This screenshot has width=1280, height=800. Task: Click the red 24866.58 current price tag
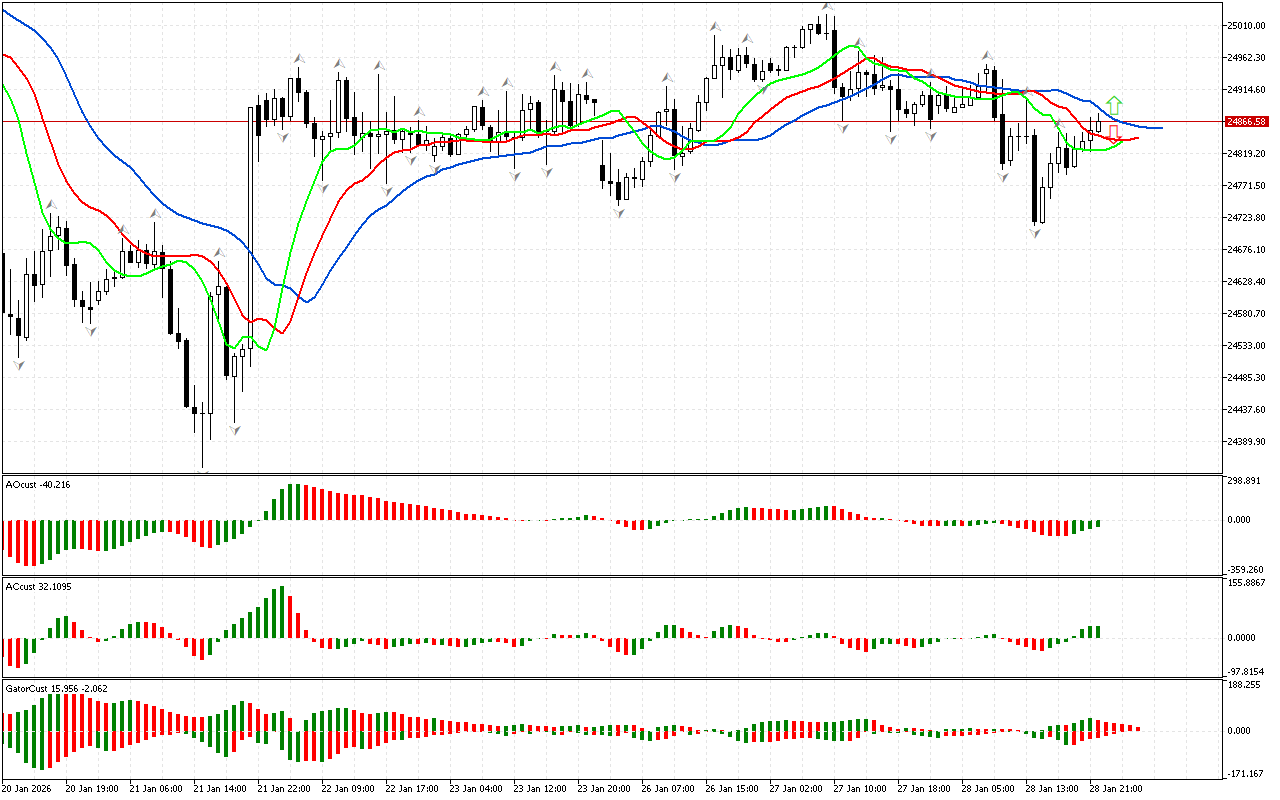coord(1246,122)
